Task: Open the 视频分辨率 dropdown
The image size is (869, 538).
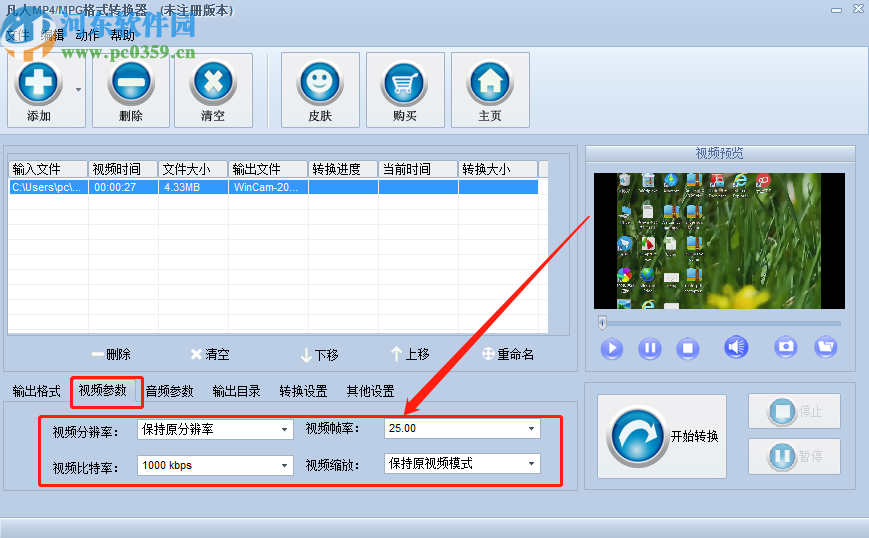Action: pyautogui.click(x=215, y=429)
